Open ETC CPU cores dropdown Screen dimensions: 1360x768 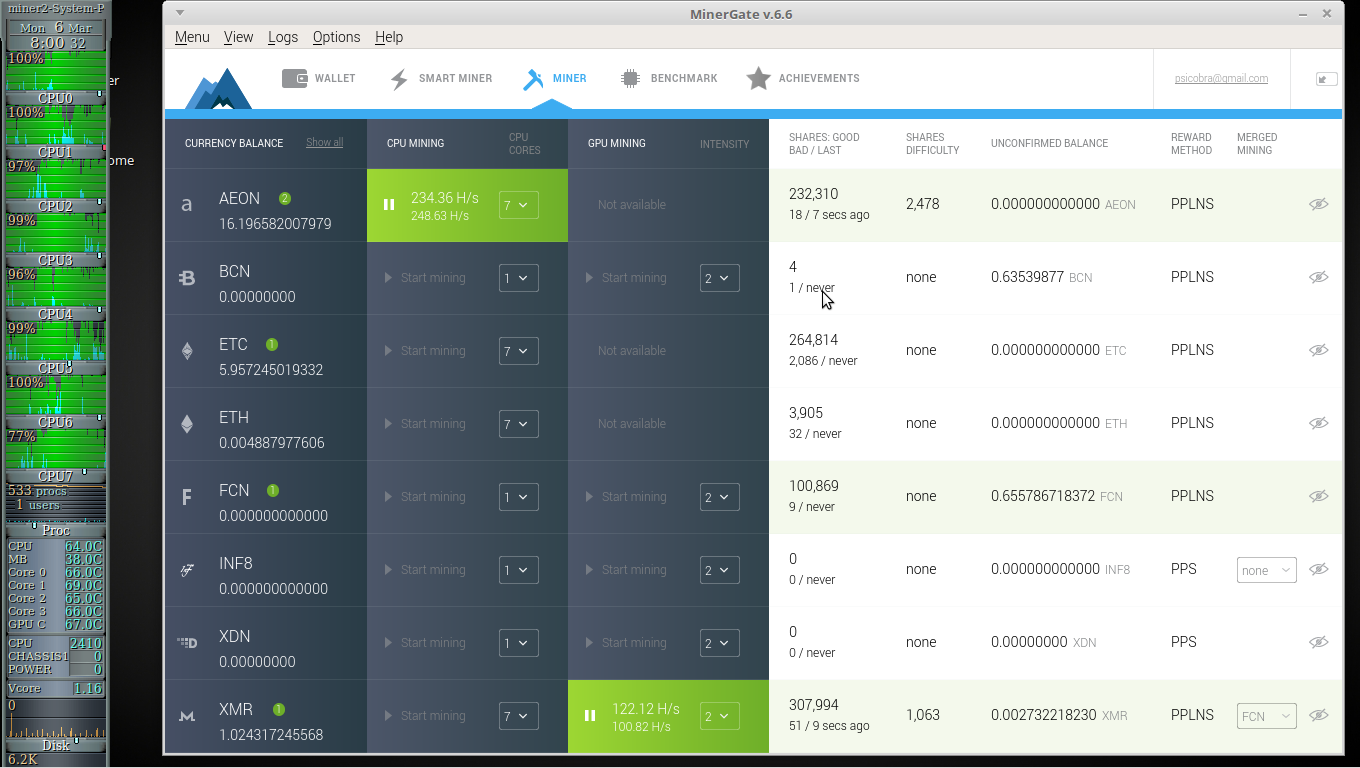tap(519, 351)
